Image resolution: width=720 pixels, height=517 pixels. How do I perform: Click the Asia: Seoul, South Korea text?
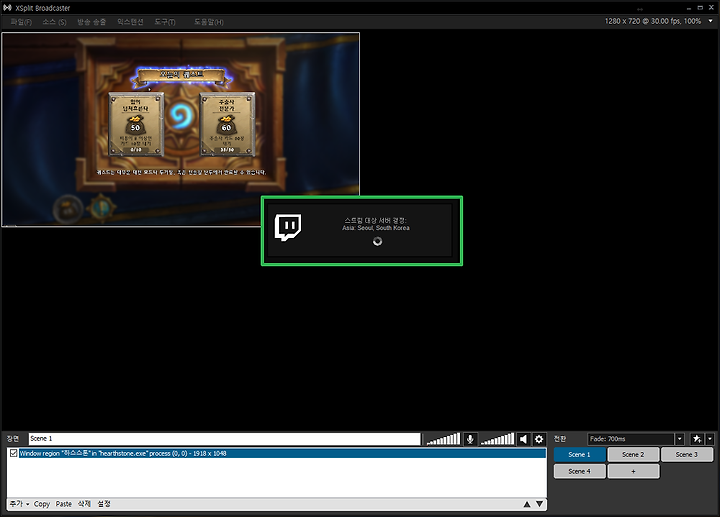tap(376, 228)
